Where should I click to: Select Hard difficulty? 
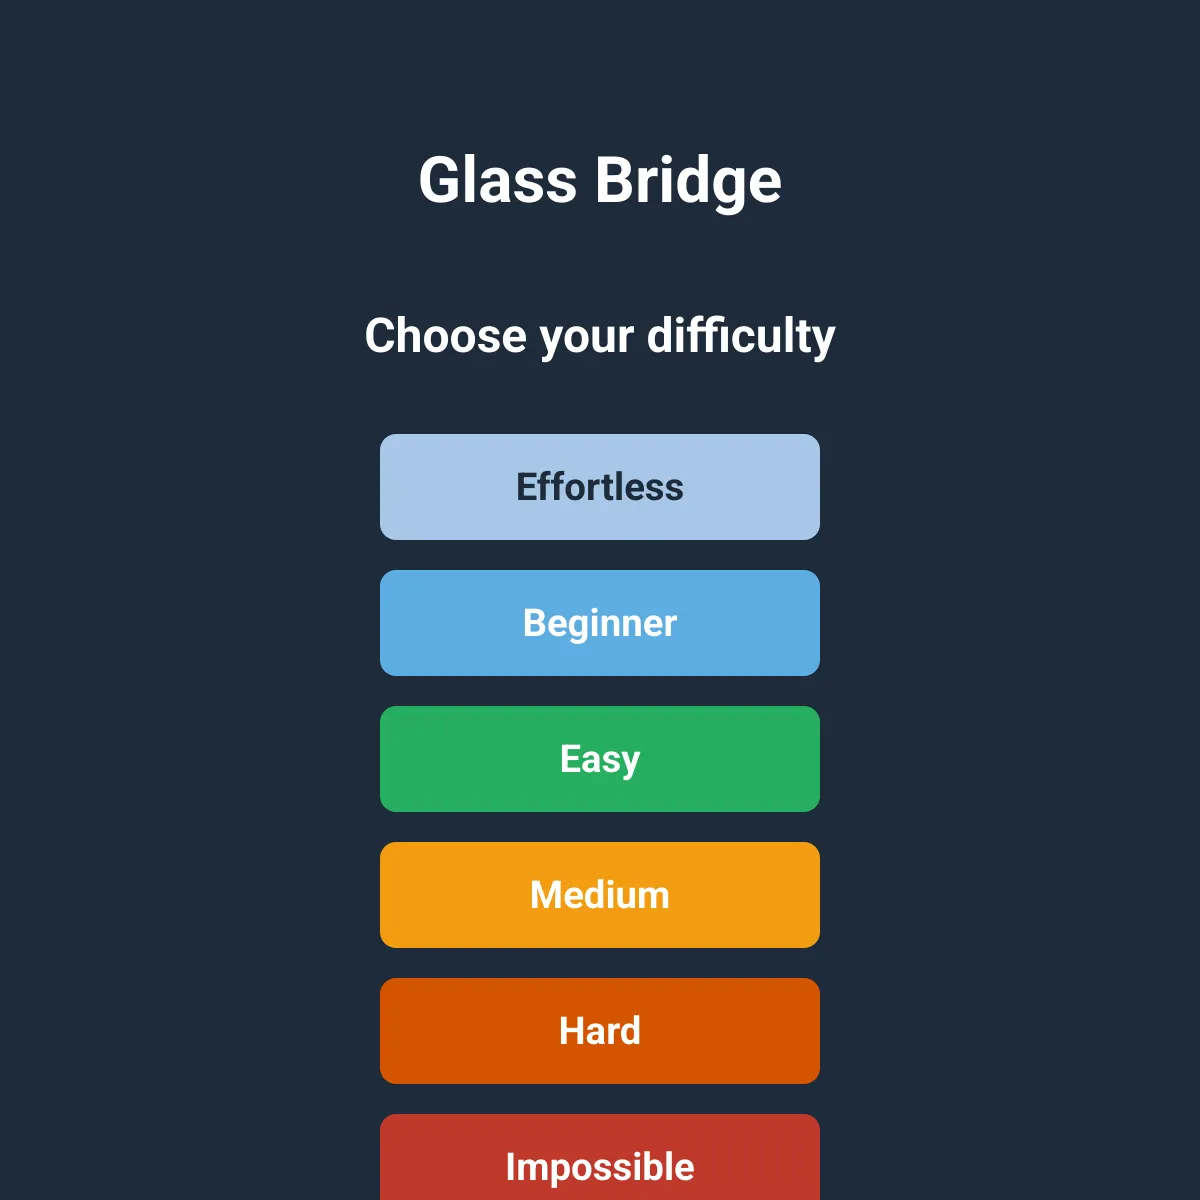[x=600, y=1031]
